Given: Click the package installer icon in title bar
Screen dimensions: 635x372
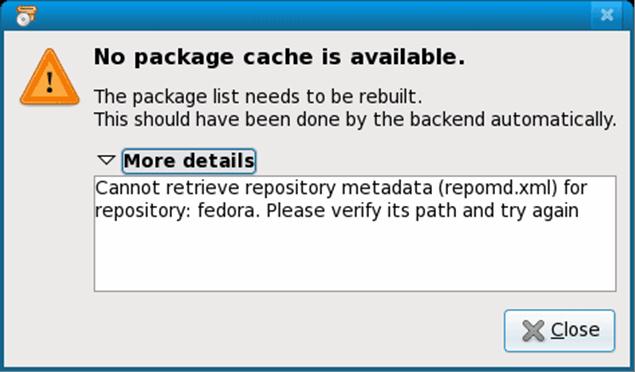Looking at the screenshot, I should click(x=26, y=16).
